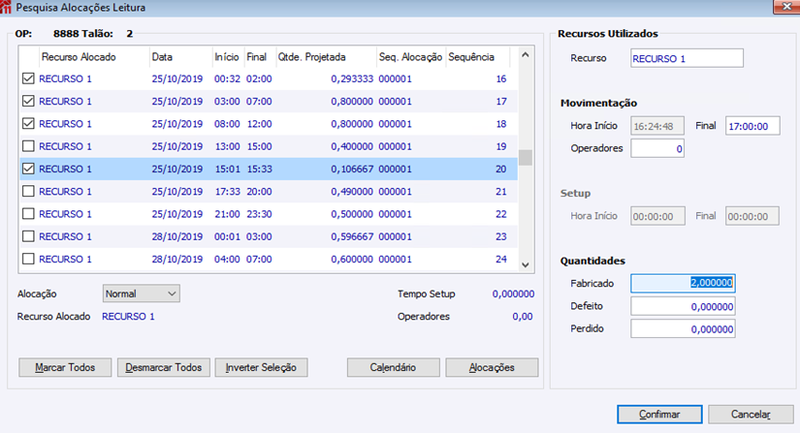Screen dimensions: 800x433
Task: Click the application icon in title bar
Action: coord(6,7)
